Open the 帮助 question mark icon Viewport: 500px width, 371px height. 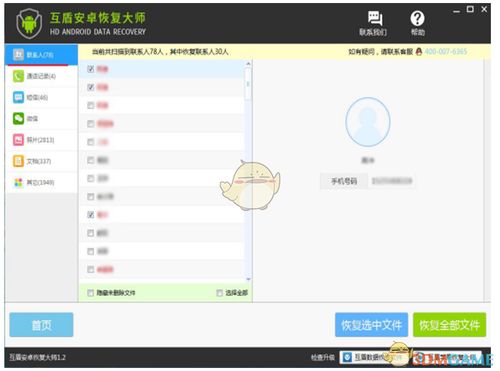(417, 18)
